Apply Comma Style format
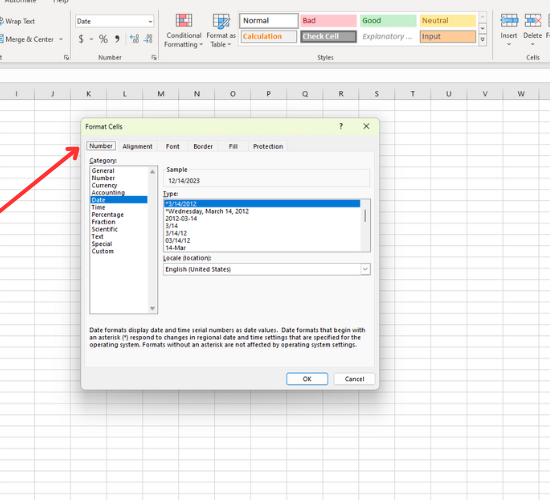Viewport: 550px width, 500px height. (x=117, y=39)
